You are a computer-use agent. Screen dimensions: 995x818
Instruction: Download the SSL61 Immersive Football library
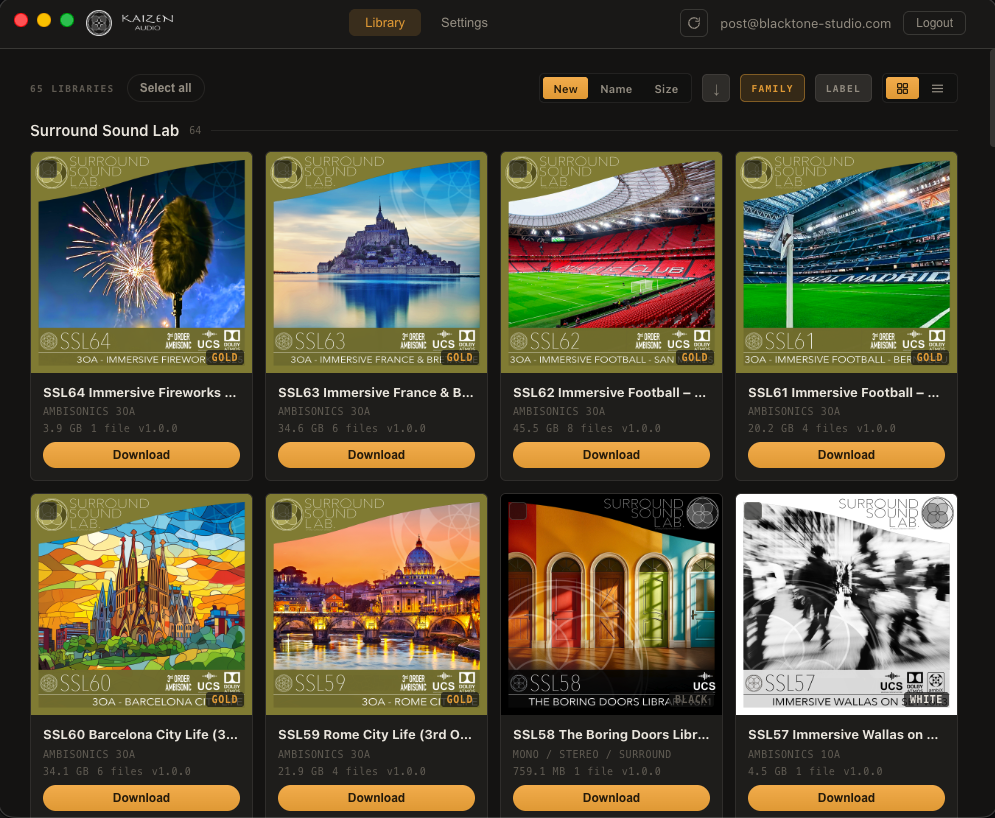click(846, 455)
